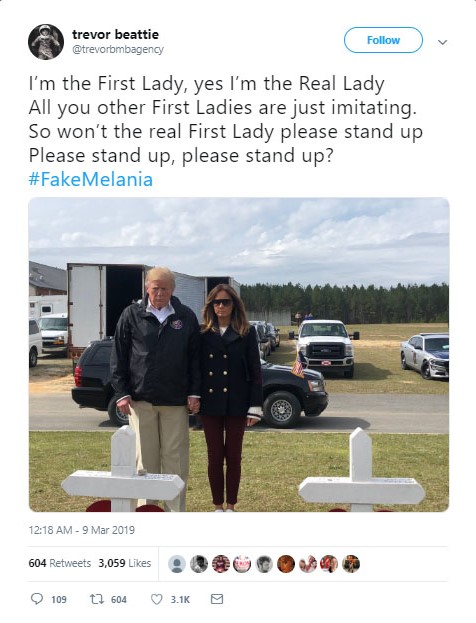This screenshot has width=476, height=623.
Task: Open direct message envelope icon
Action: pyautogui.click(x=217, y=599)
